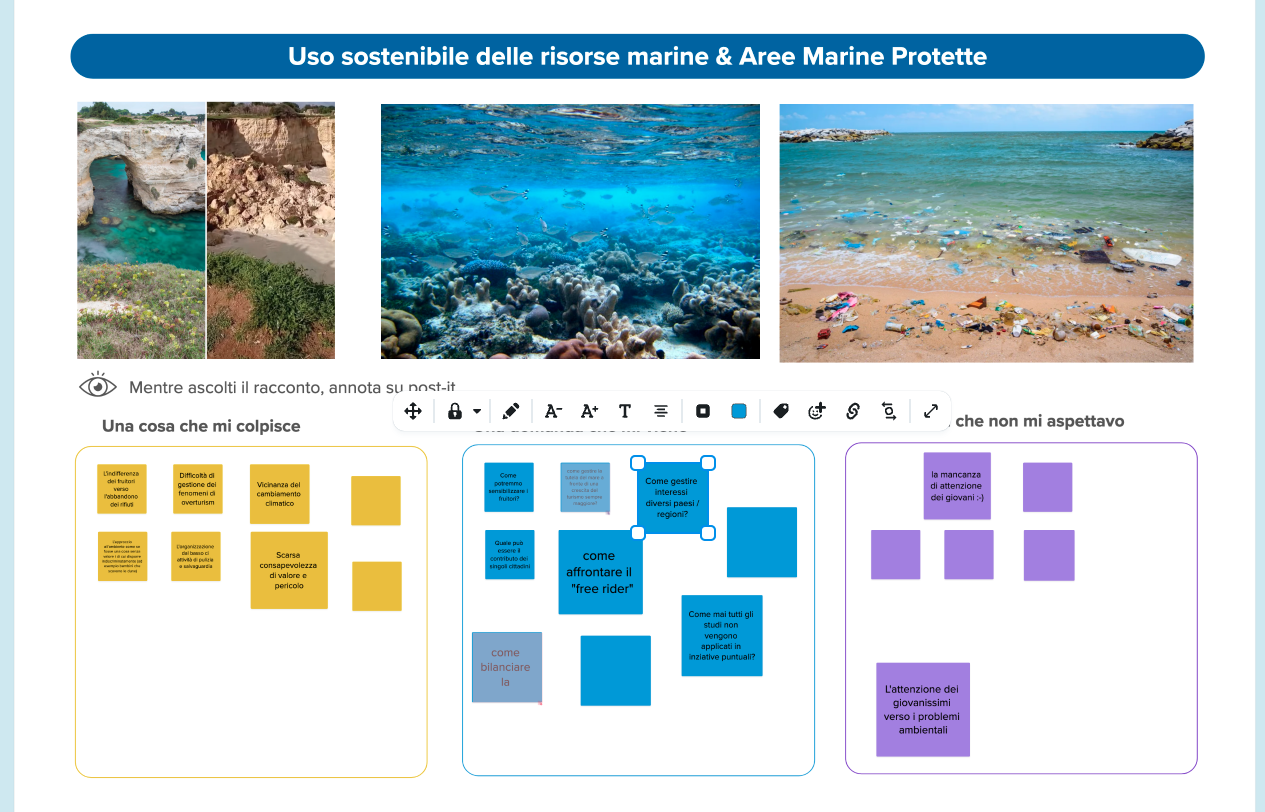Decrease font size with the A- icon
Viewport: 1265px width, 812px height.
click(553, 411)
